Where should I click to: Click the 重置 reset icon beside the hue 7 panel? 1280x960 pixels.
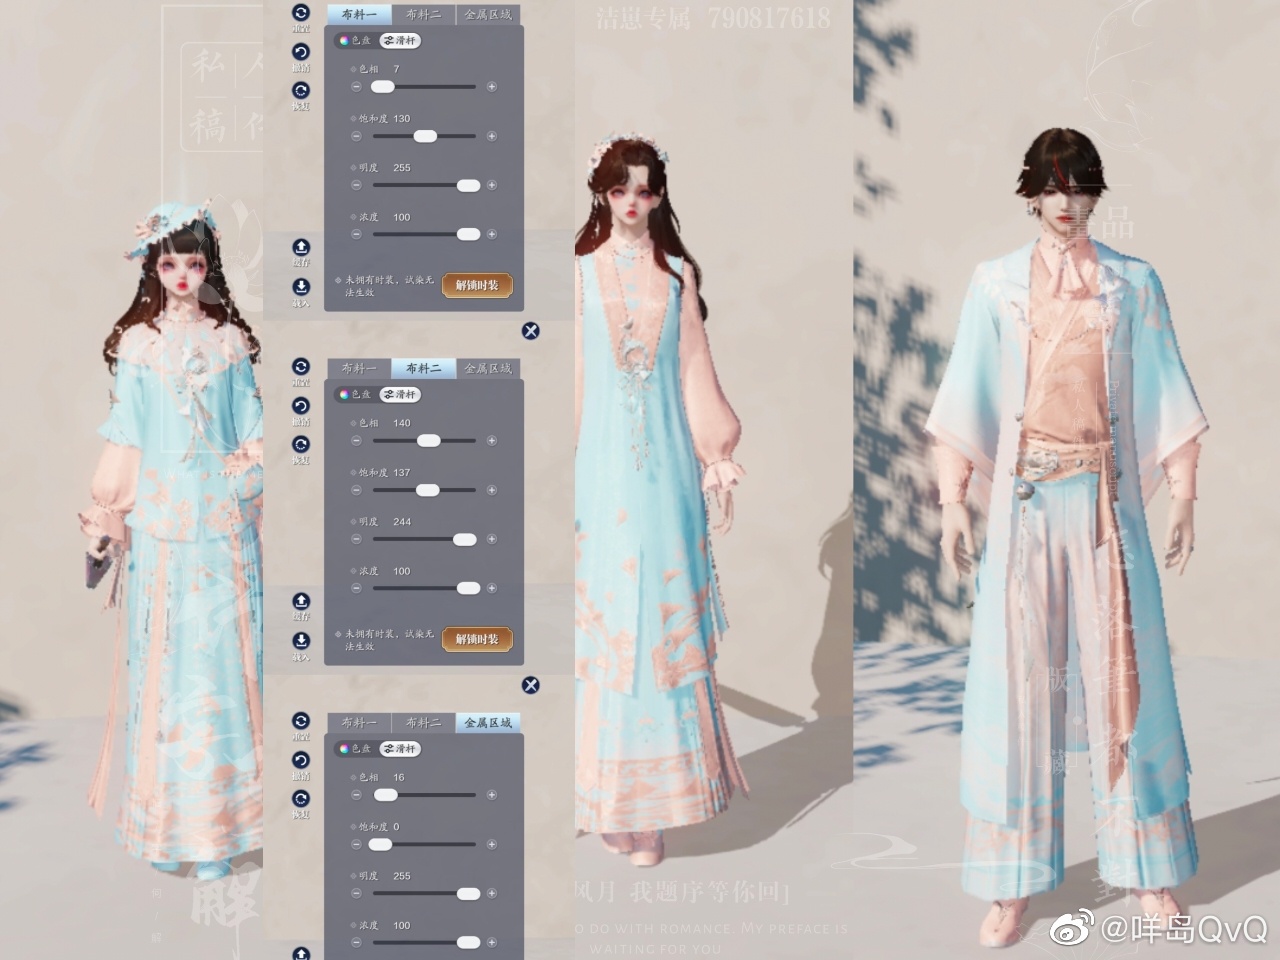pos(301,12)
